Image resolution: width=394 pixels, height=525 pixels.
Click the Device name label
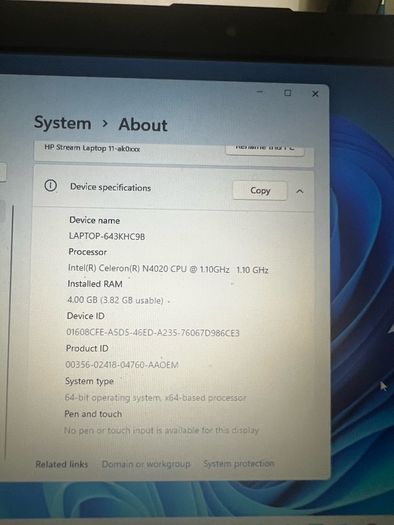(x=94, y=220)
